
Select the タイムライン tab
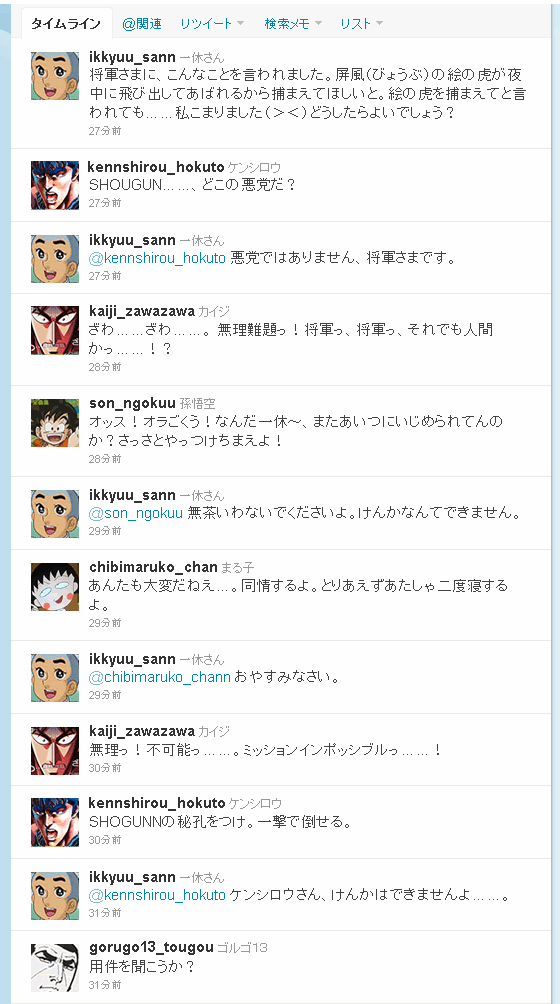(x=67, y=24)
